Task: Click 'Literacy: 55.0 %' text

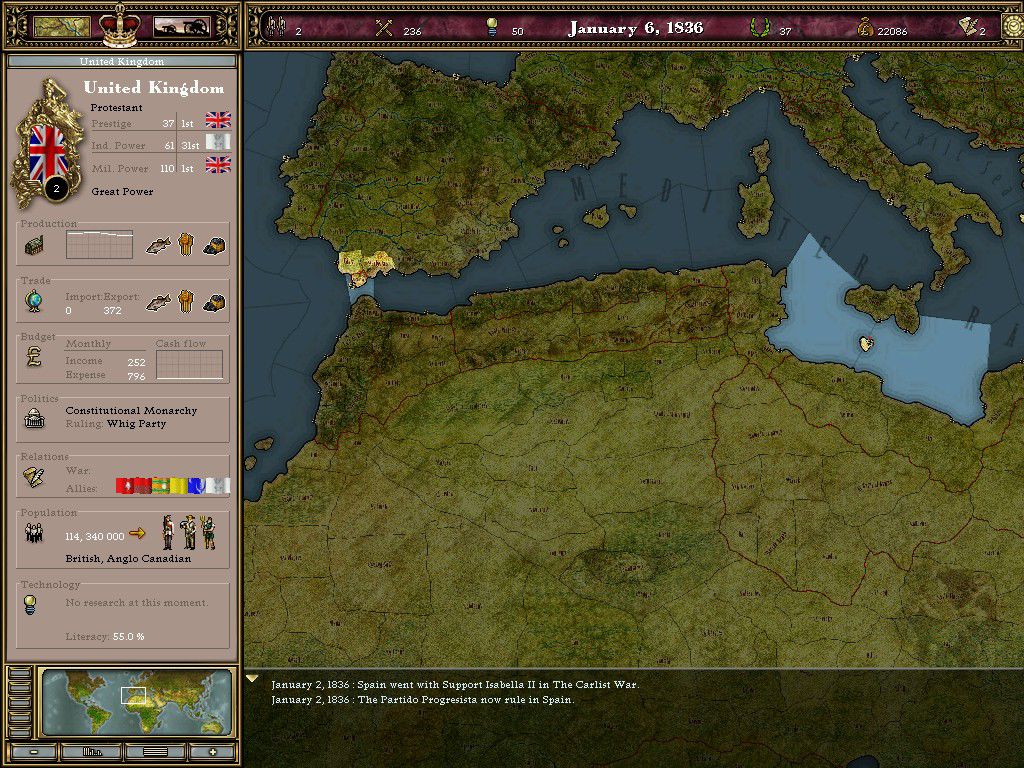Action: (x=104, y=636)
